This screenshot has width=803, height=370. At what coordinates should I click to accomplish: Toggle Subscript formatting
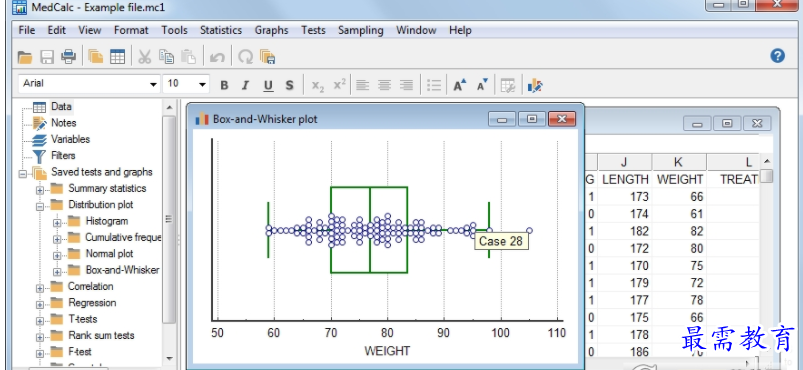(318, 86)
